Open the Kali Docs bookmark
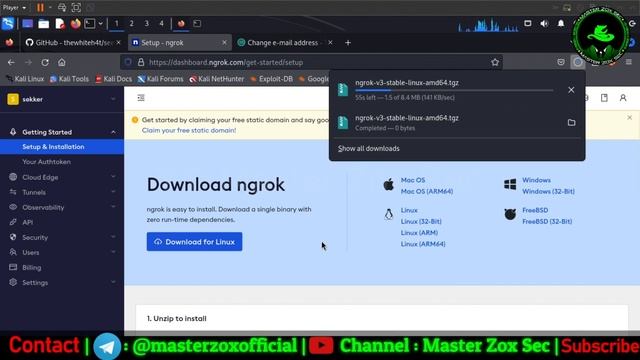The width and height of the screenshot is (640, 360). click(113, 79)
